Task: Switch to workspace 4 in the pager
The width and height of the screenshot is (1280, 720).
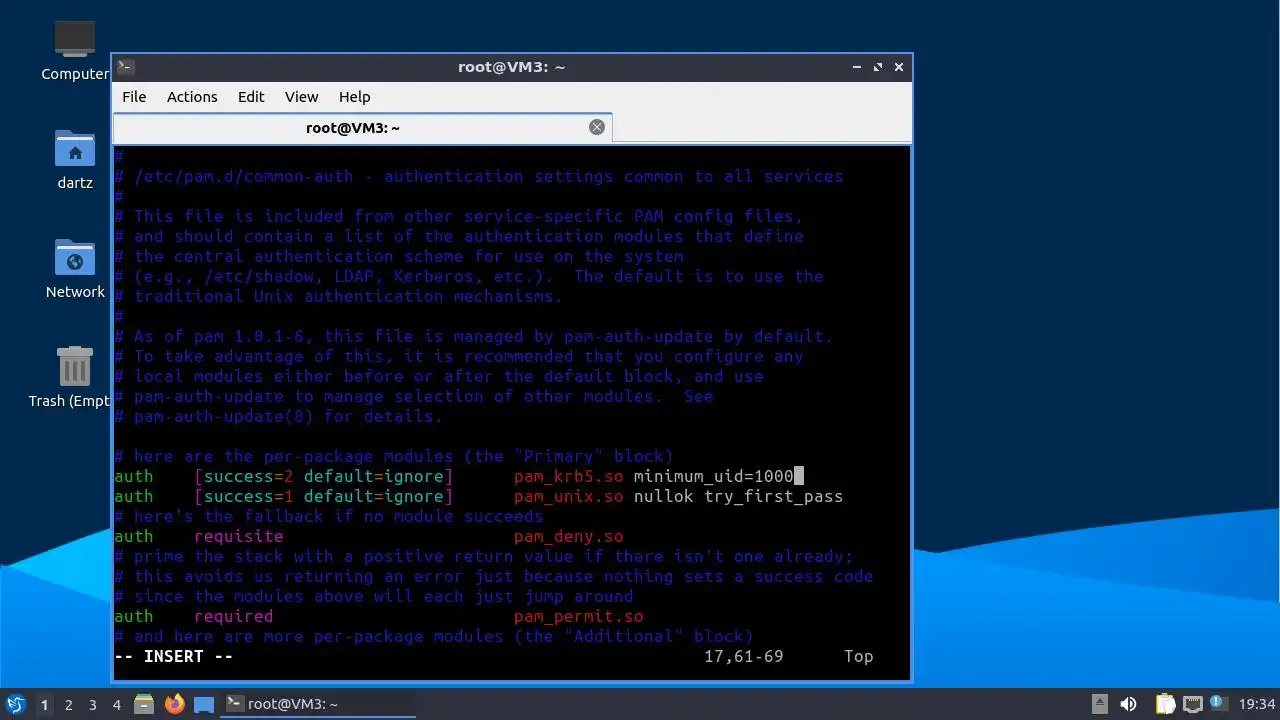Action: coord(116,704)
